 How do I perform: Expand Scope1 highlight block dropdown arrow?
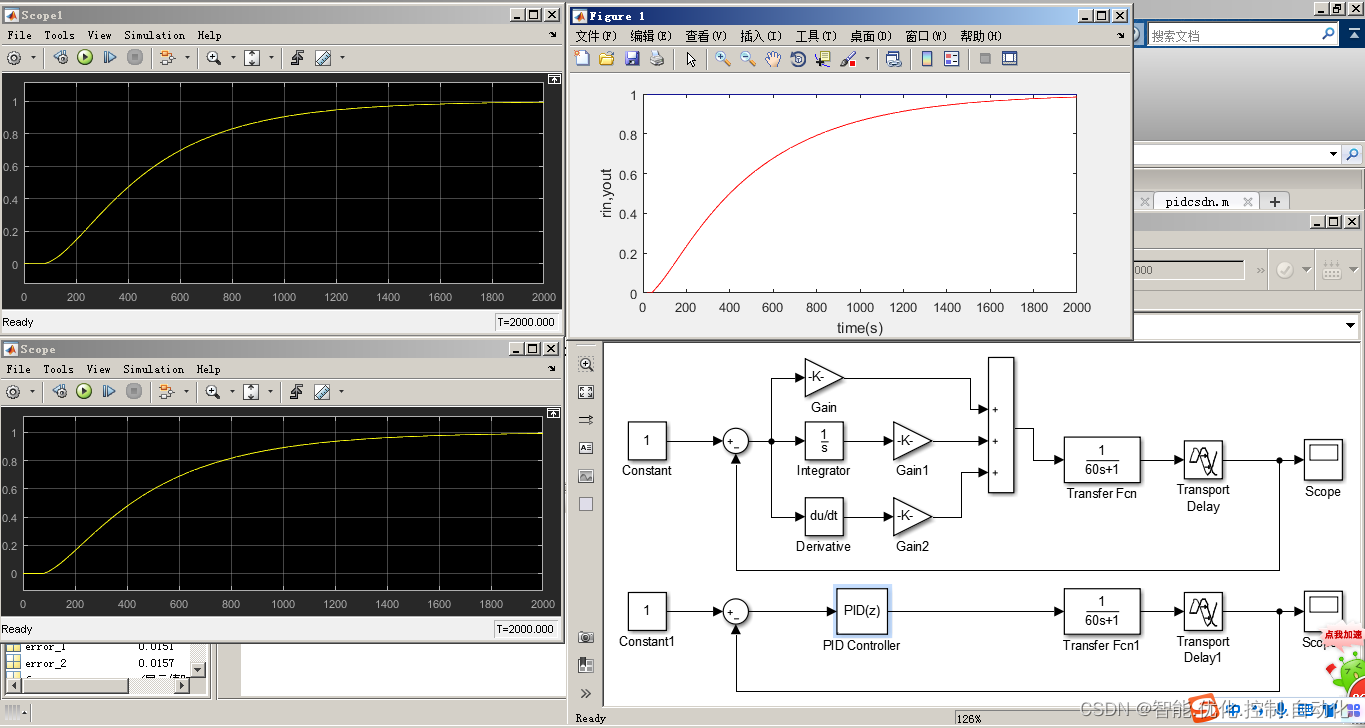coord(187,58)
